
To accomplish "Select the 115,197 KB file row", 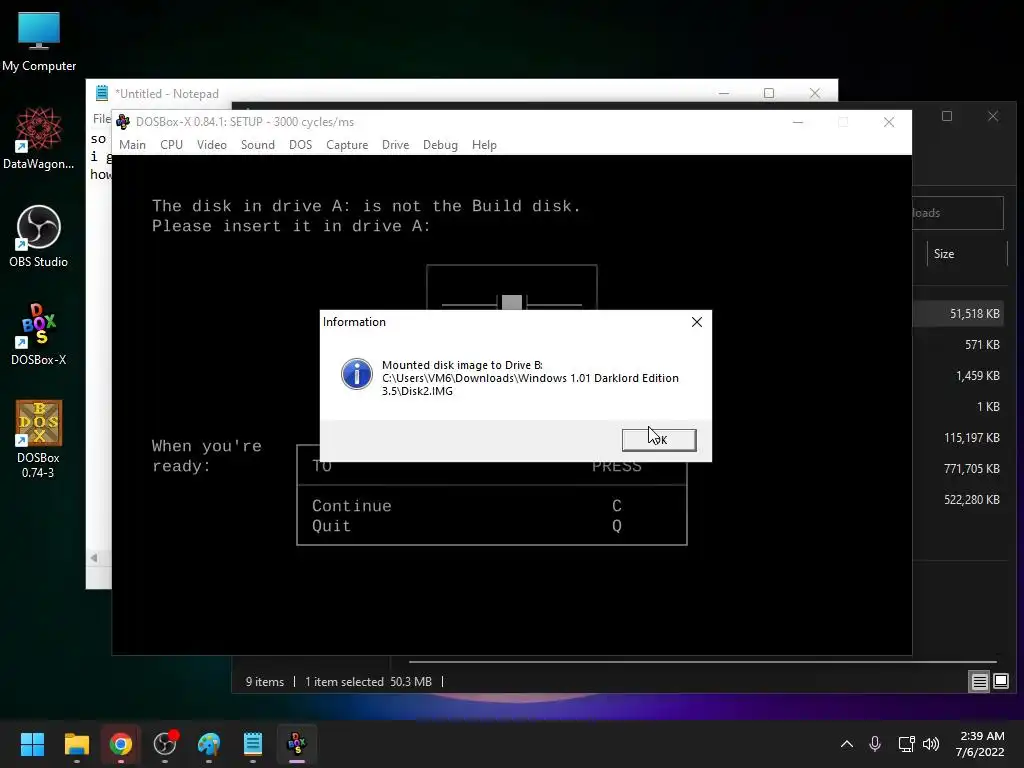I will tap(959, 438).
